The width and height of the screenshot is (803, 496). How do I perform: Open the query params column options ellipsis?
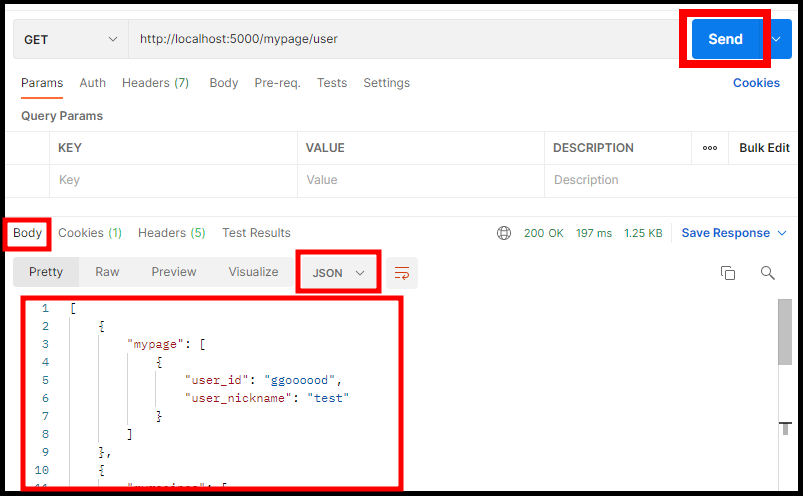(x=710, y=148)
